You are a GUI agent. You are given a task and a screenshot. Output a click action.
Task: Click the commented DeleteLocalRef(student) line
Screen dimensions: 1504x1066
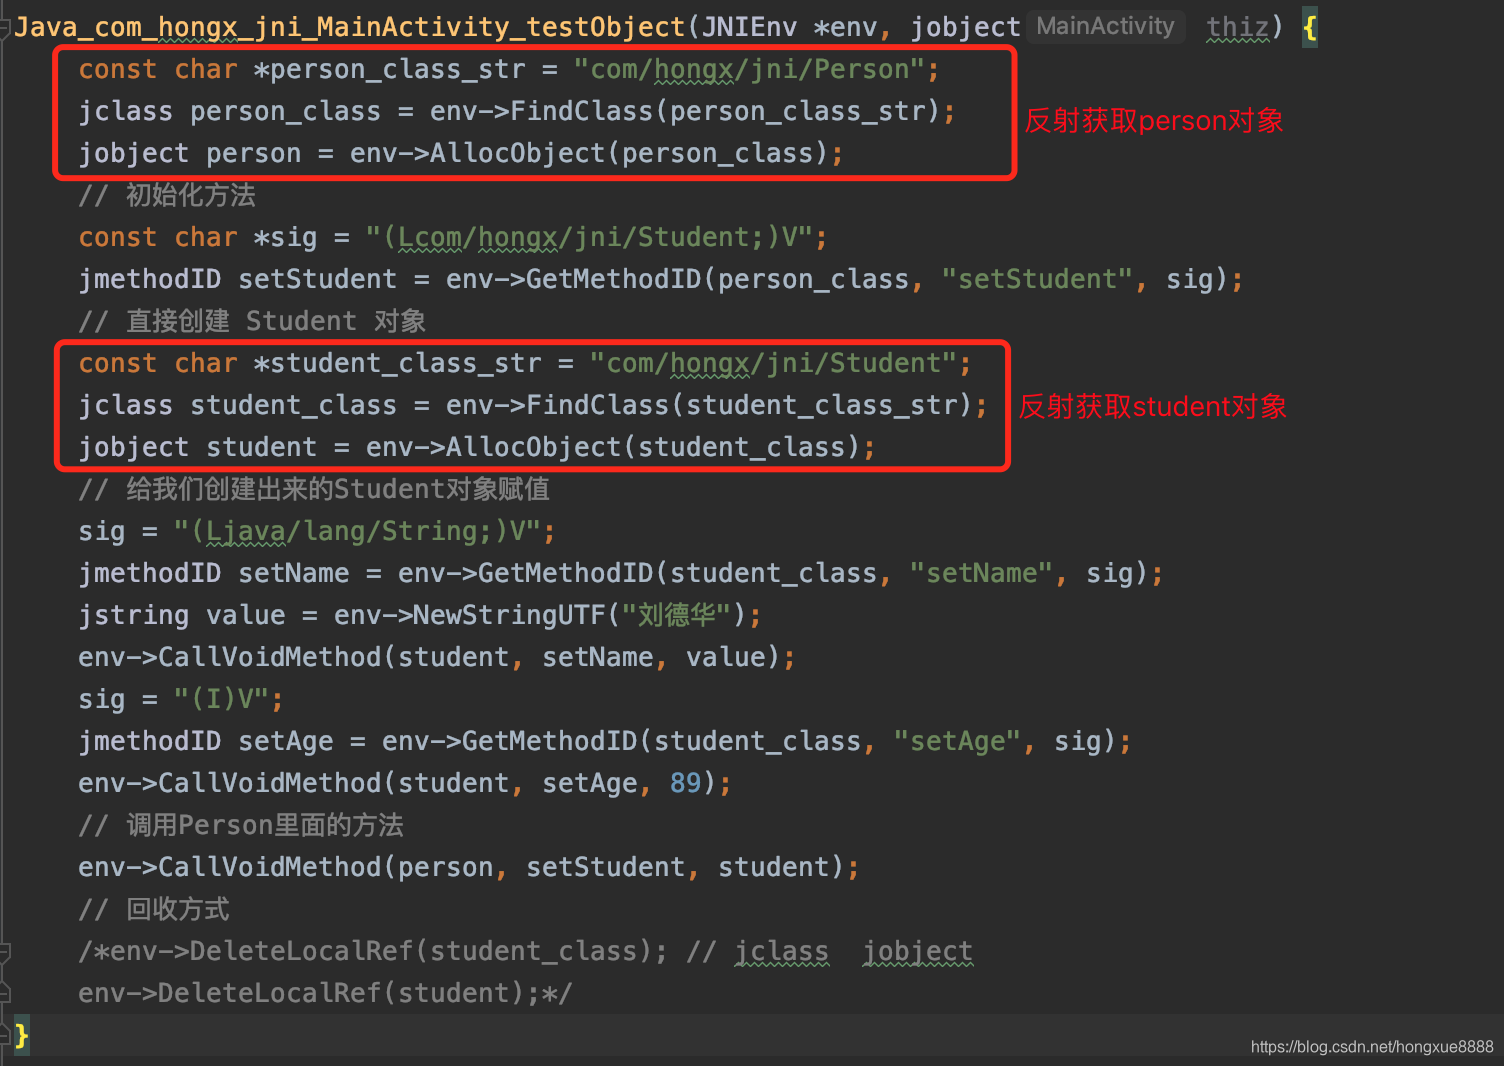[325, 993]
